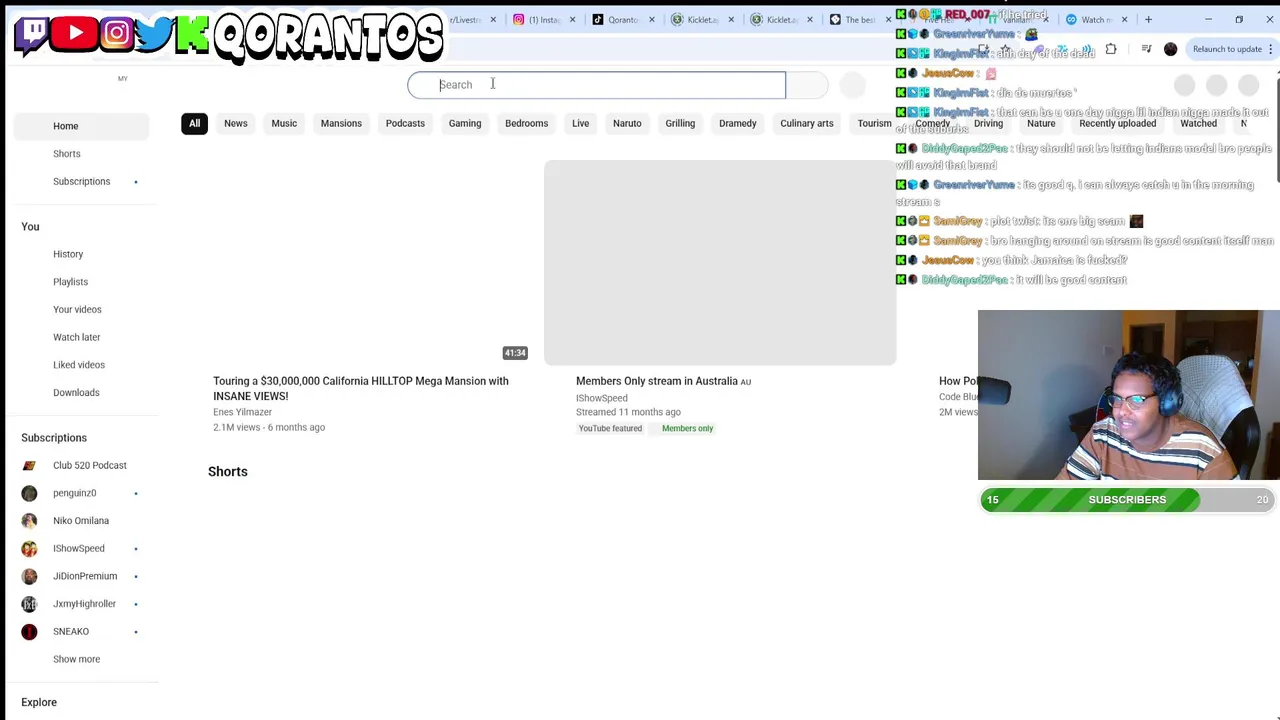
Task: Open the California HILLTOP Mega Mansion video title
Action: coord(361,388)
